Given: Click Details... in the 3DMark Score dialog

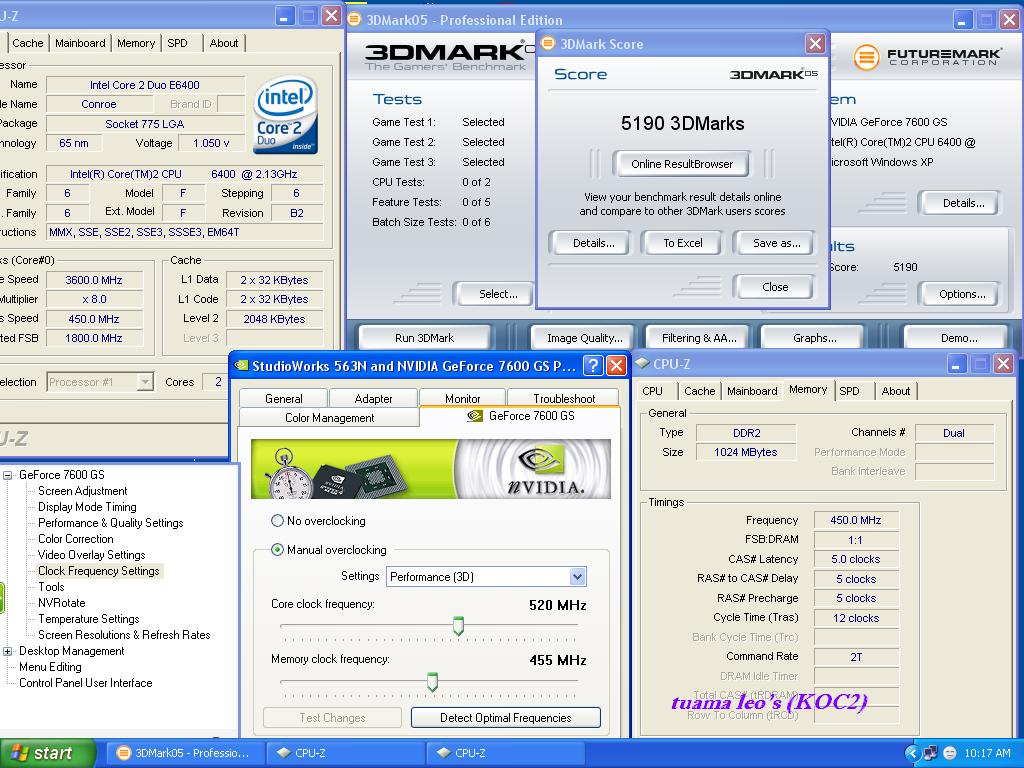Looking at the screenshot, I should click(593, 243).
